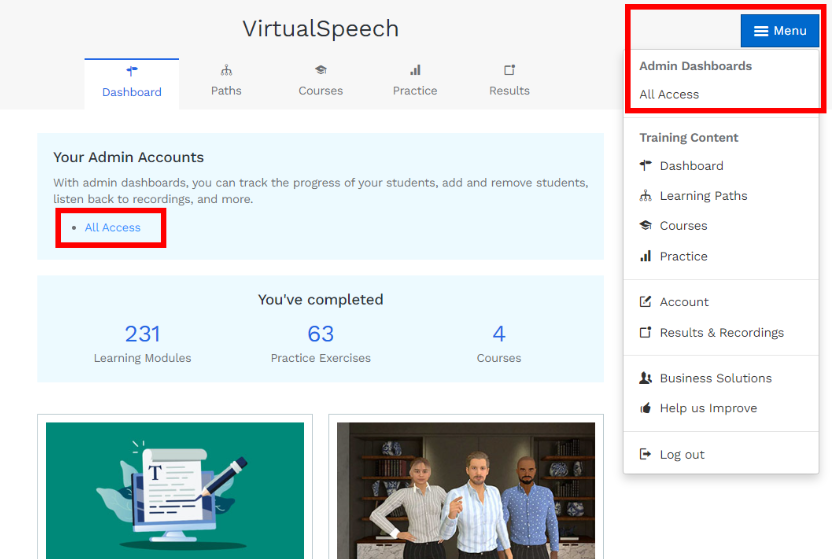Open the three avatars course thumbnail

click(x=466, y=491)
